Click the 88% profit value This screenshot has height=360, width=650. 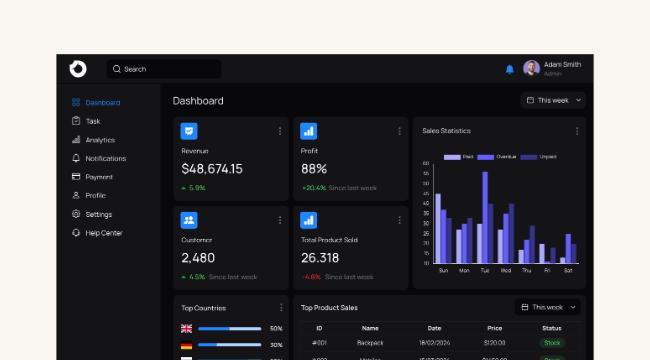(314, 169)
